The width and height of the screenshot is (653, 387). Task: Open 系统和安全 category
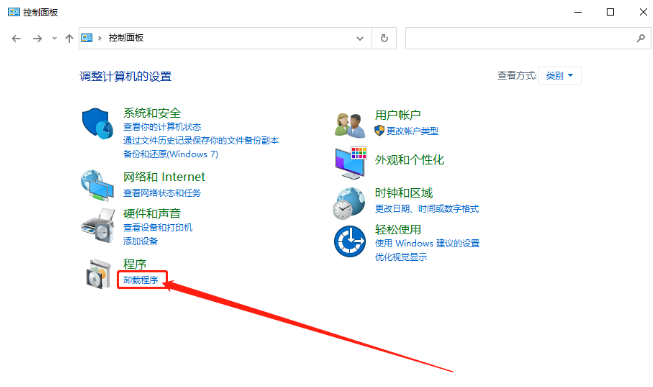pyautogui.click(x=152, y=113)
